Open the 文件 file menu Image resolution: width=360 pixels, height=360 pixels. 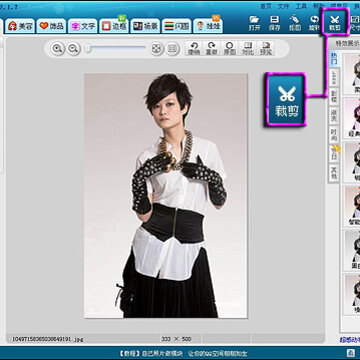pos(284,6)
